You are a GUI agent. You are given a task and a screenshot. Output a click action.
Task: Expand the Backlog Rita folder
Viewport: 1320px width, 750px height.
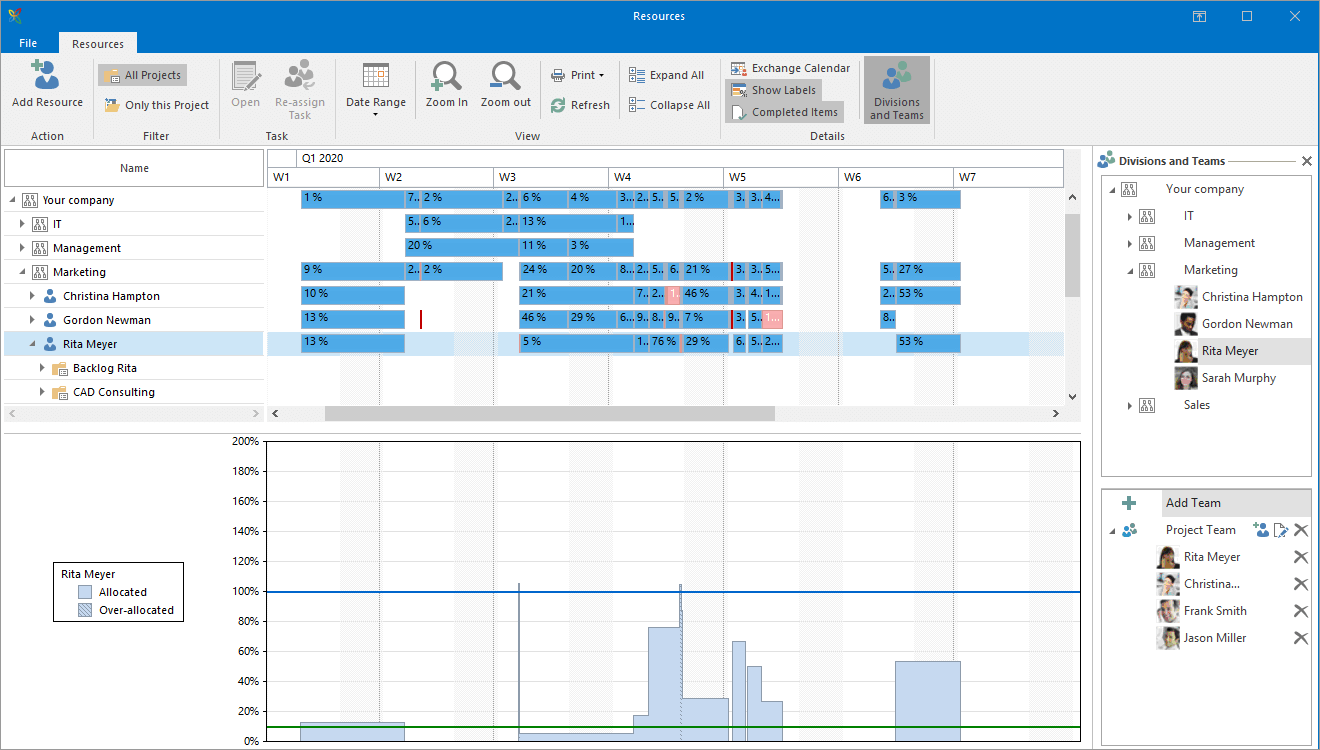pyautogui.click(x=42, y=368)
